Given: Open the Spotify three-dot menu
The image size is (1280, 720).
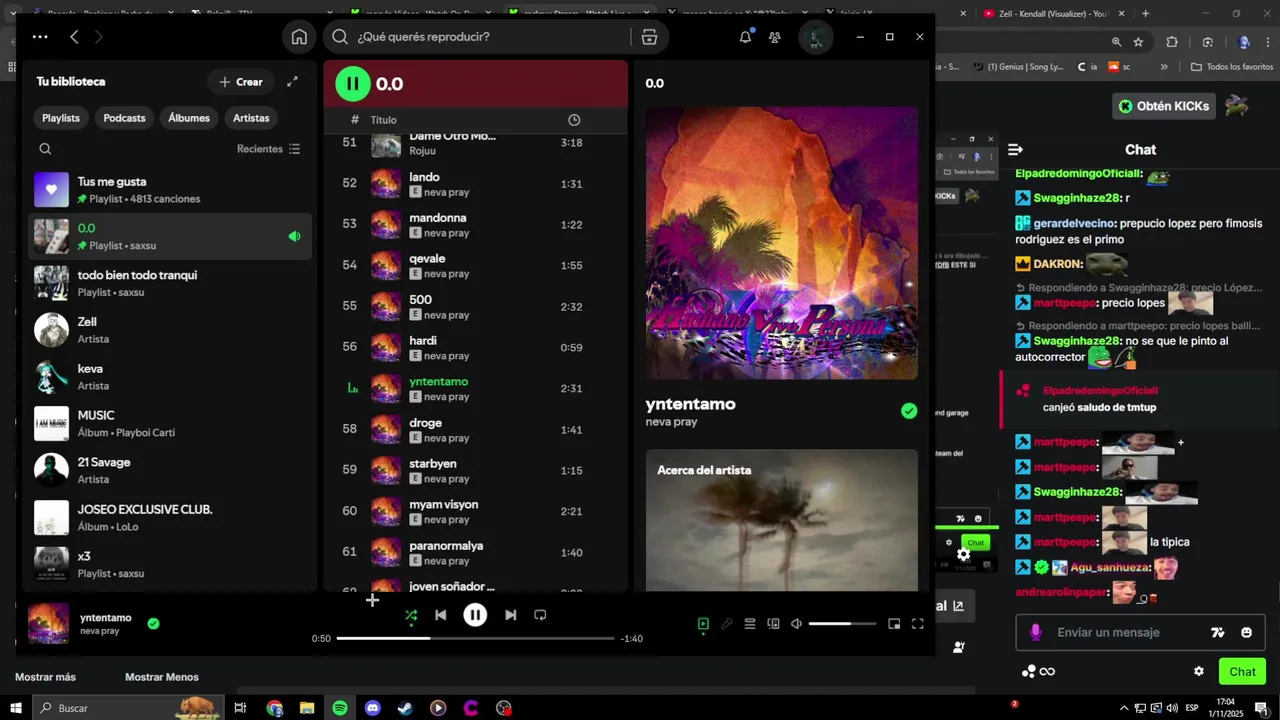Looking at the screenshot, I should click(40, 37).
